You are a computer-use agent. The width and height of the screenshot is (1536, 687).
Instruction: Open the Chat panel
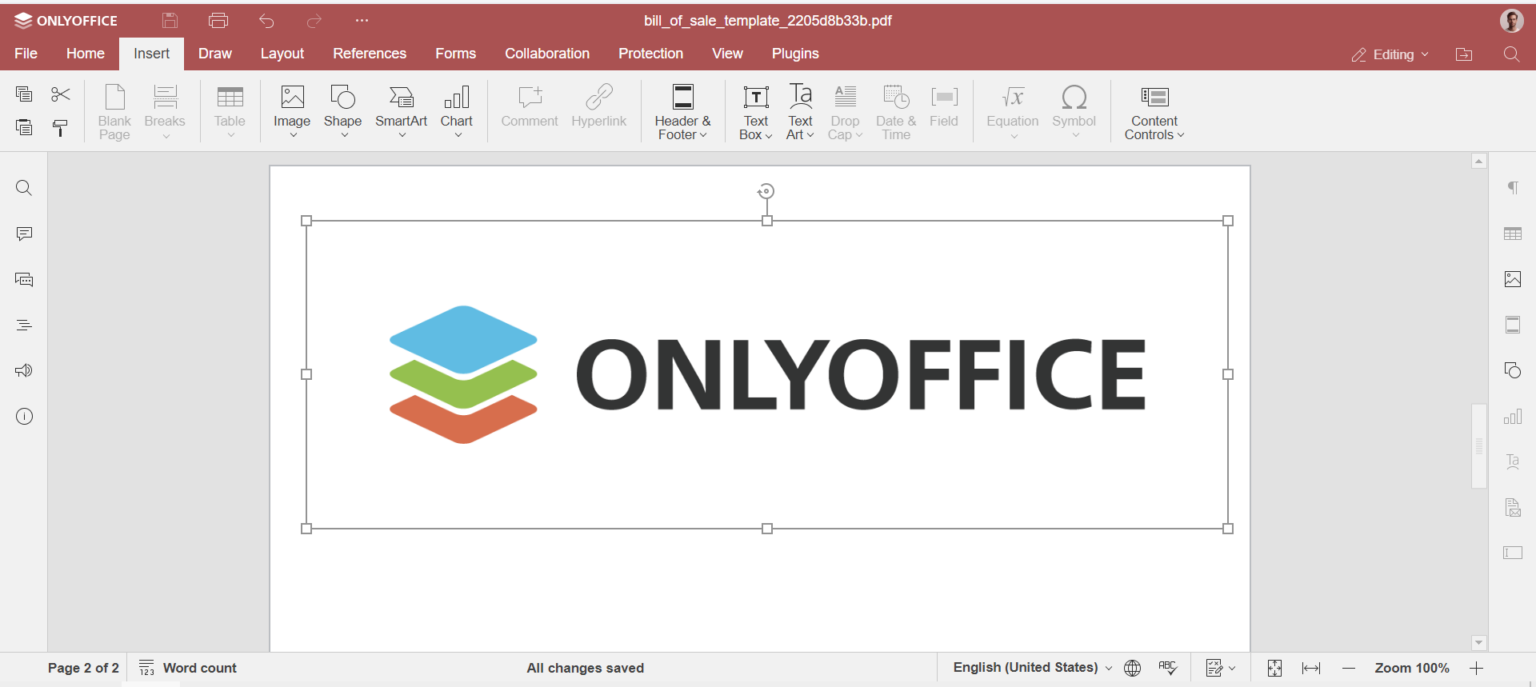[x=23, y=279]
